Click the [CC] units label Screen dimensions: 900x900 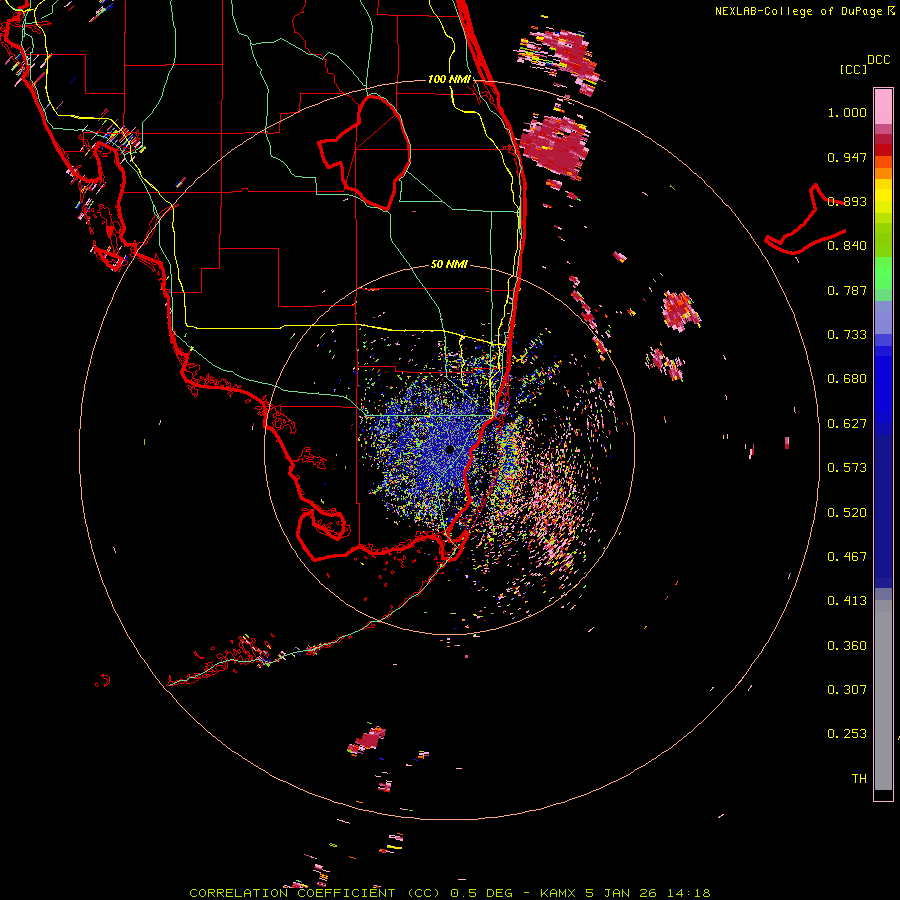[x=853, y=69]
